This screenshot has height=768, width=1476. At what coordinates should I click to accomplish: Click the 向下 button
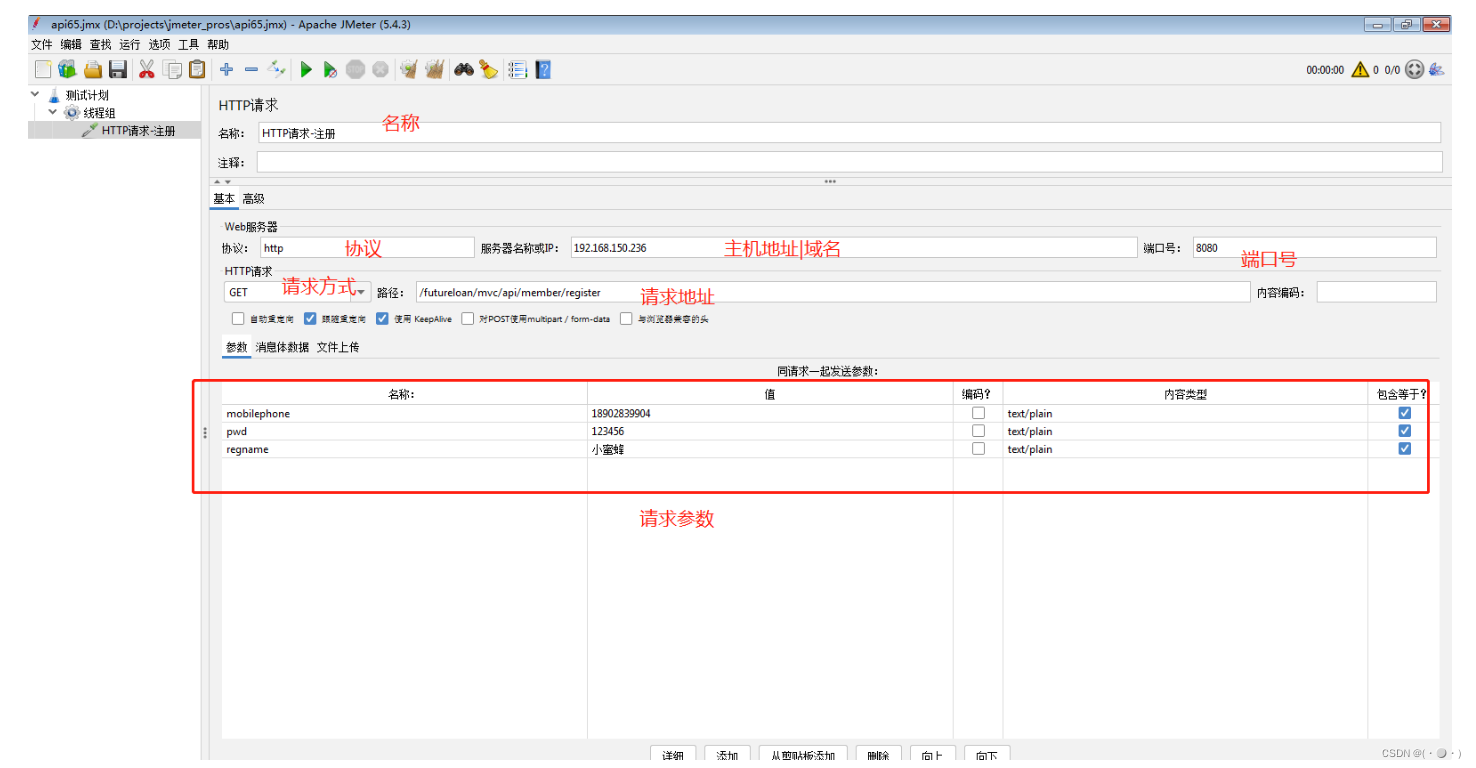[987, 756]
